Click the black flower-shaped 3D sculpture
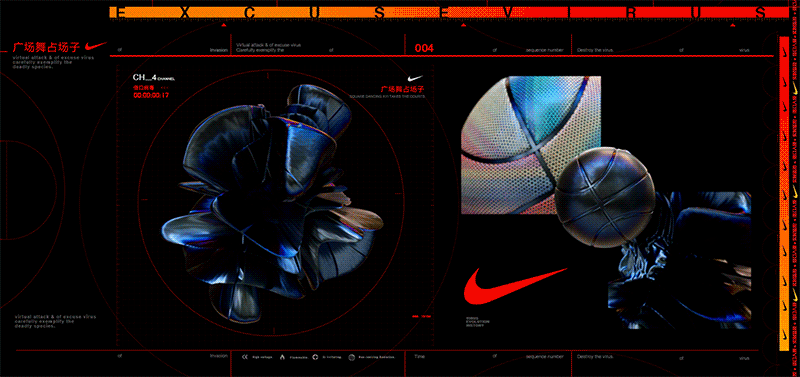The width and height of the screenshot is (800, 377). pos(273,204)
